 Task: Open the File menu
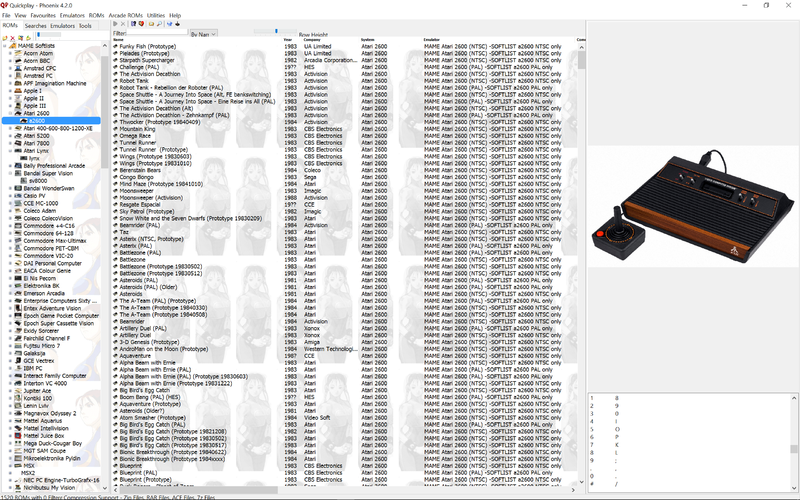[6, 15]
